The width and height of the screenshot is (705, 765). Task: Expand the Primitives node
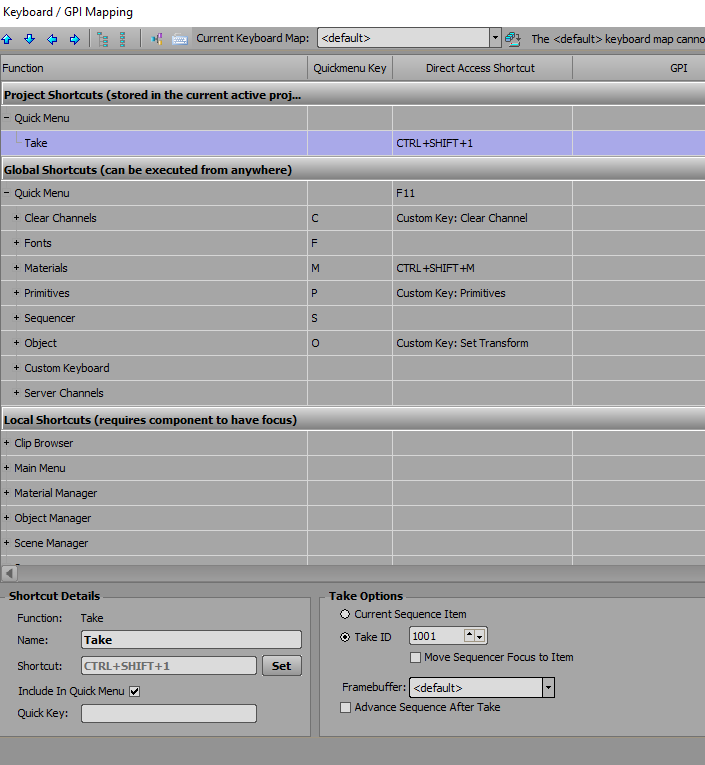coord(17,293)
